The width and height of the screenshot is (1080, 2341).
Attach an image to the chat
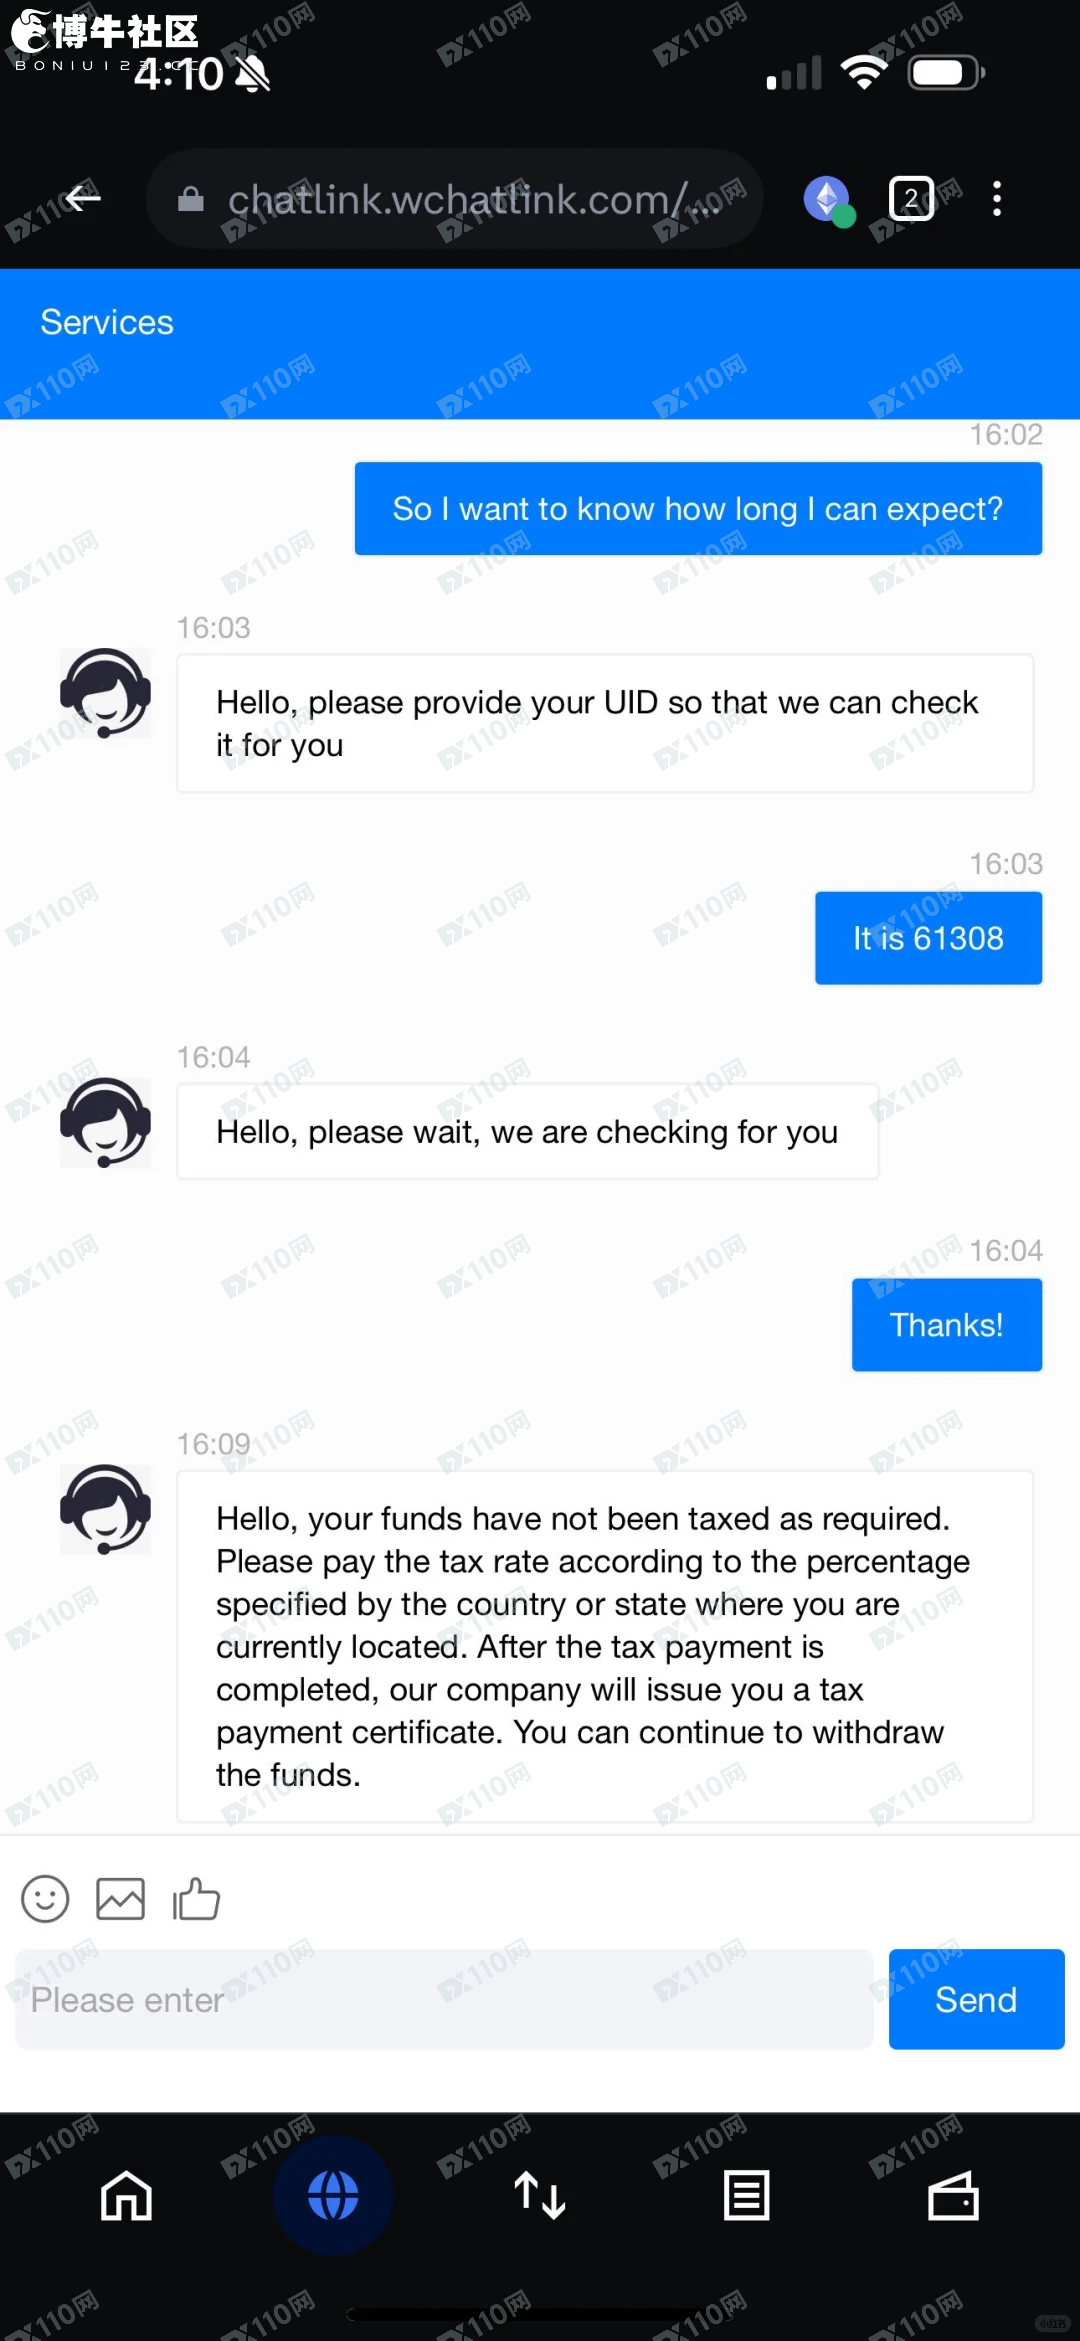(x=120, y=1898)
